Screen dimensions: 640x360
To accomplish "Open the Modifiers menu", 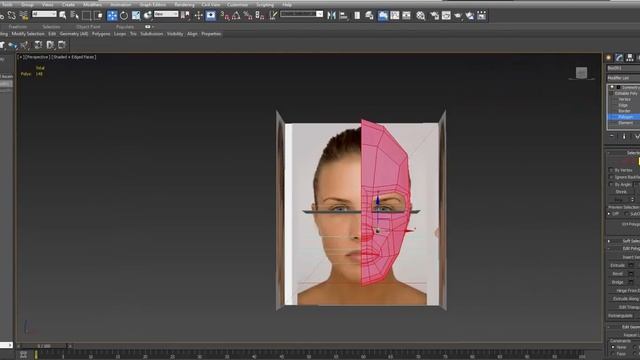I will coord(92,4).
